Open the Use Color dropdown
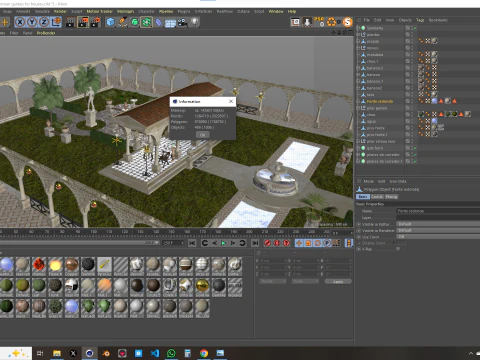 point(438,237)
